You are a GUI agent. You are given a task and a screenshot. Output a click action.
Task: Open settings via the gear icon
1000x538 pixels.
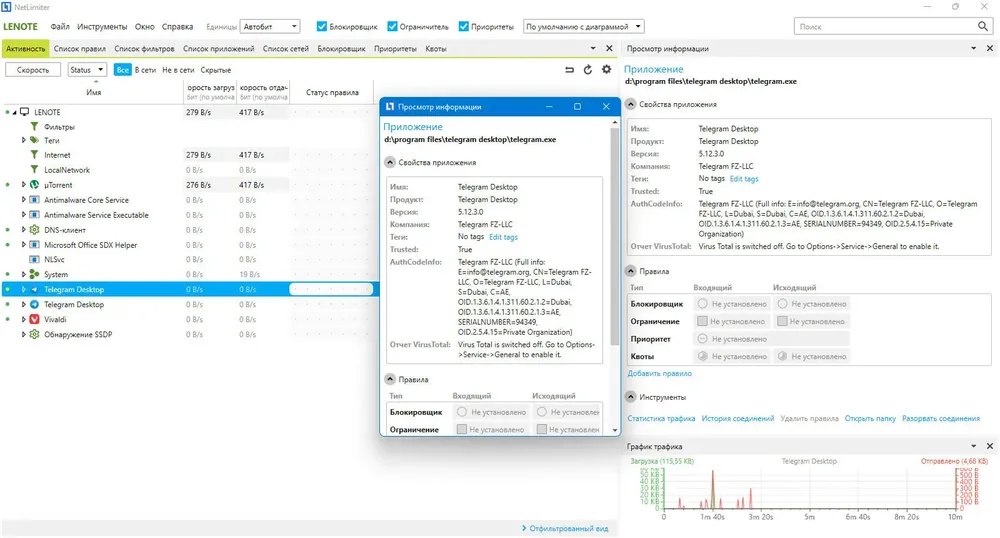(606, 70)
